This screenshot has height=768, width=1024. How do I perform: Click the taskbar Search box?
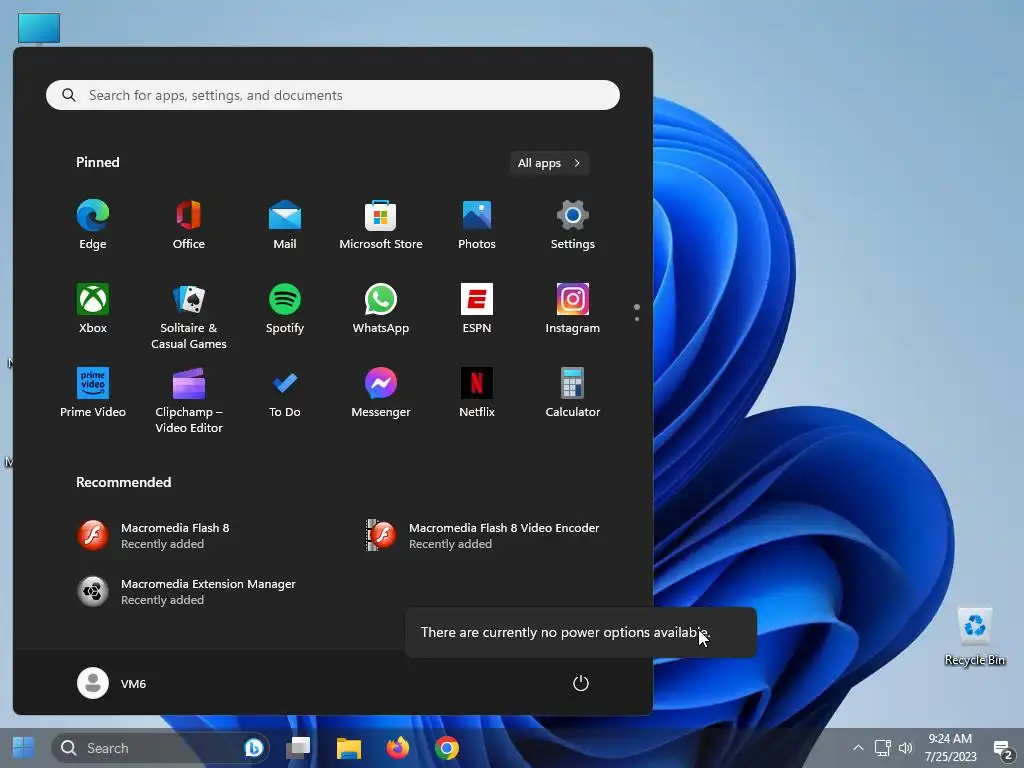pyautogui.click(x=160, y=748)
